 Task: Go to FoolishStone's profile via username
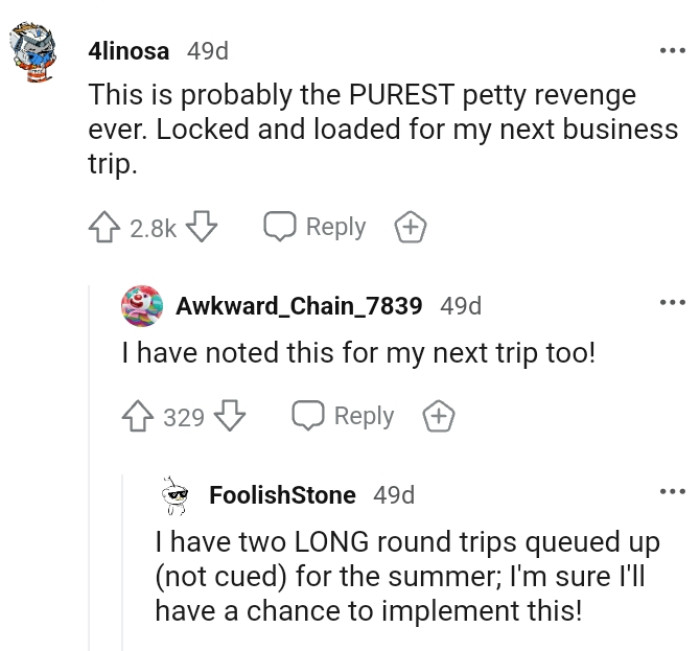282,495
